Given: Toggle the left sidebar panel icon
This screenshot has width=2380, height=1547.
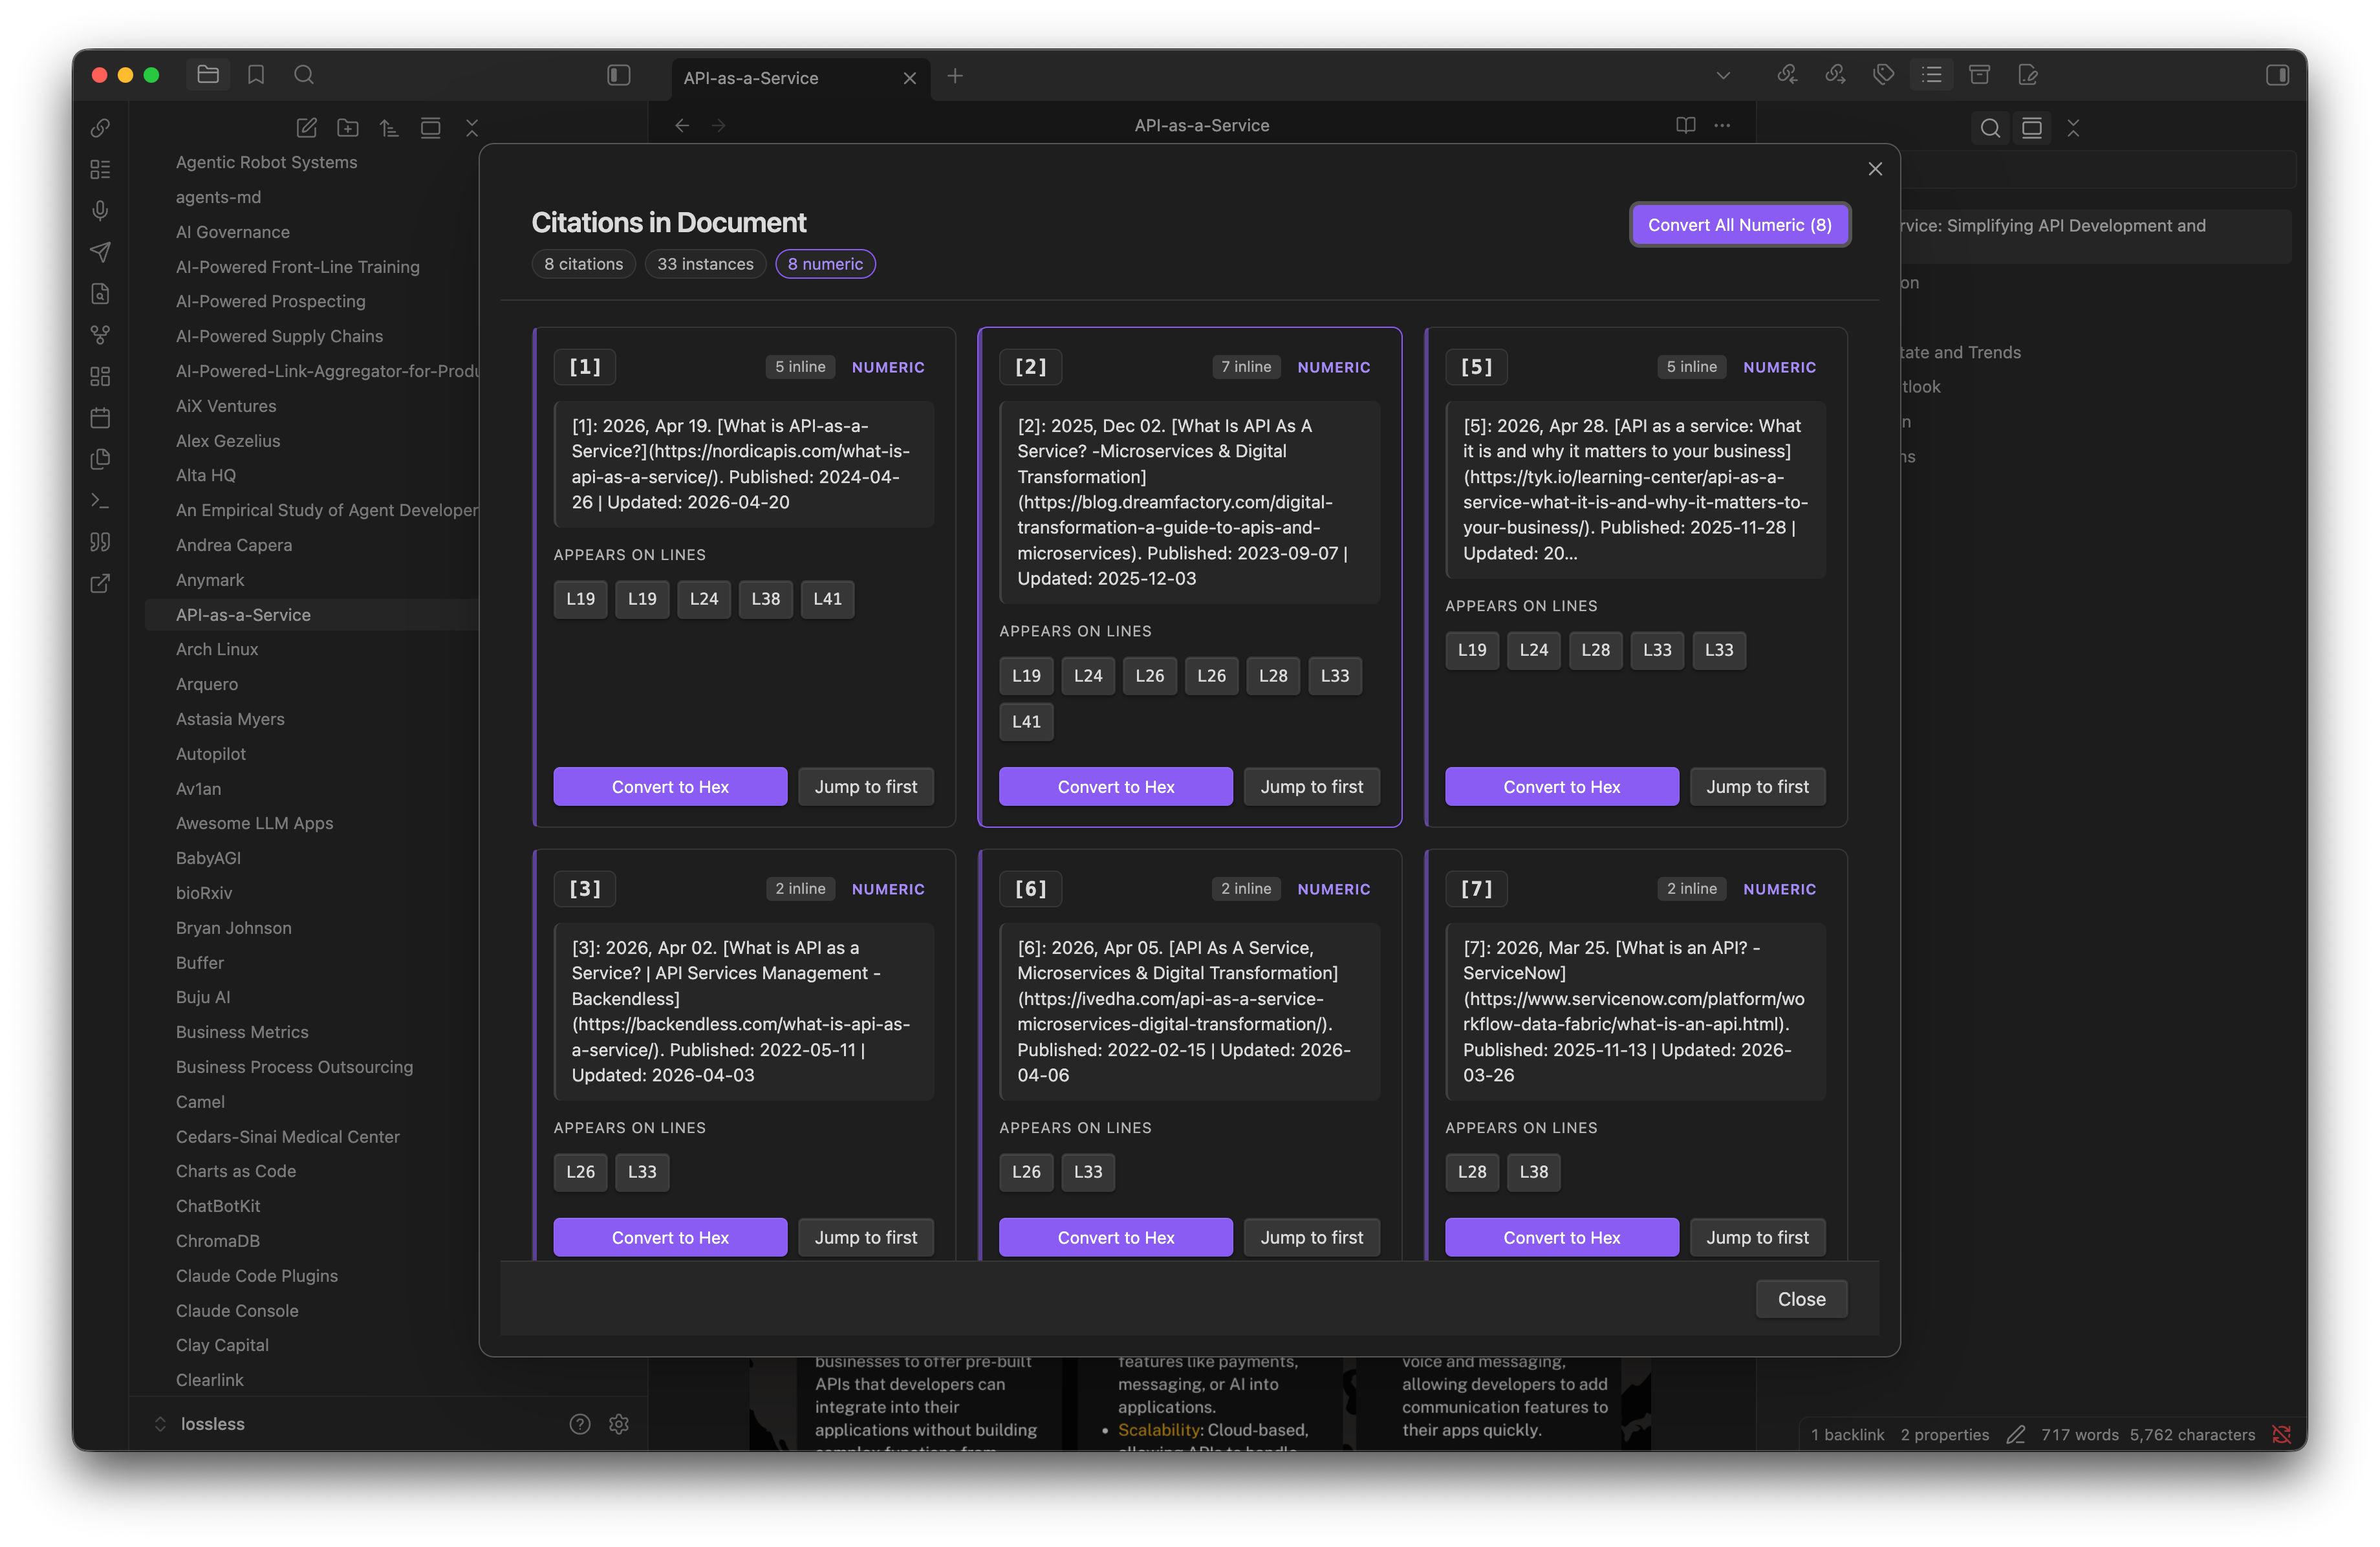Looking at the screenshot, I should click(619, 75).
